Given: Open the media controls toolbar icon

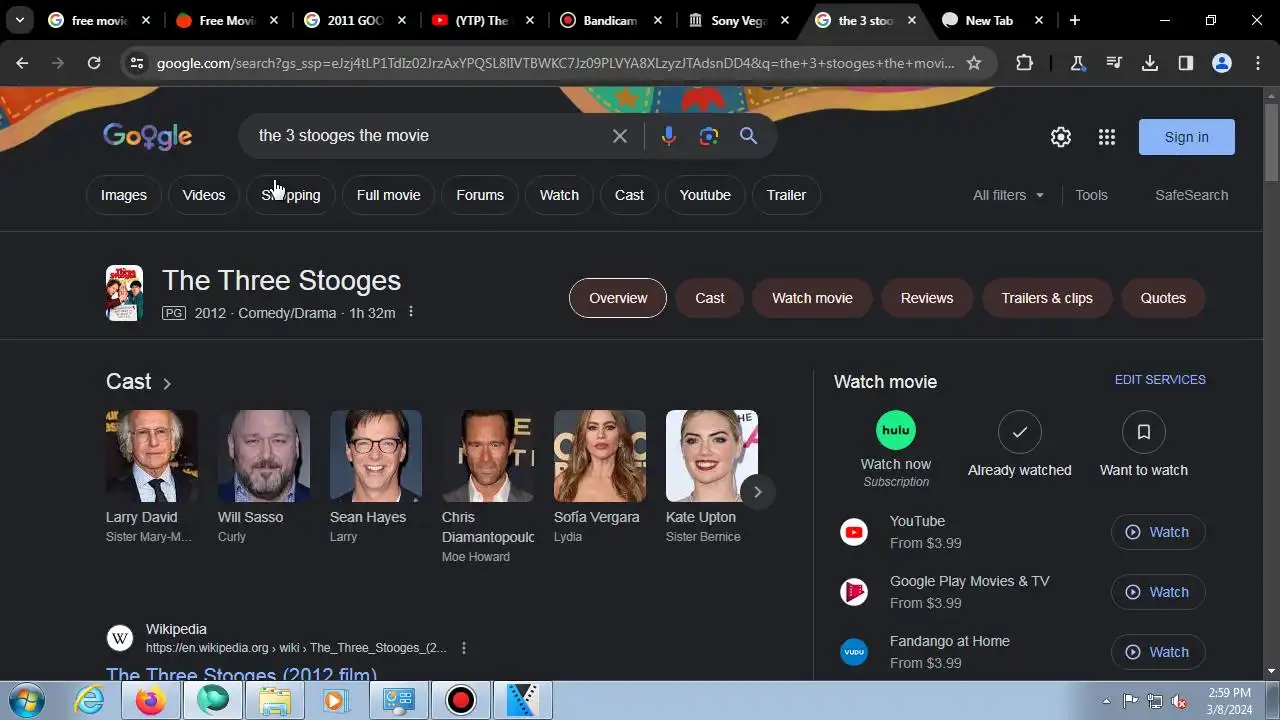Looking at the screenshot, I should pos(1114,63).
